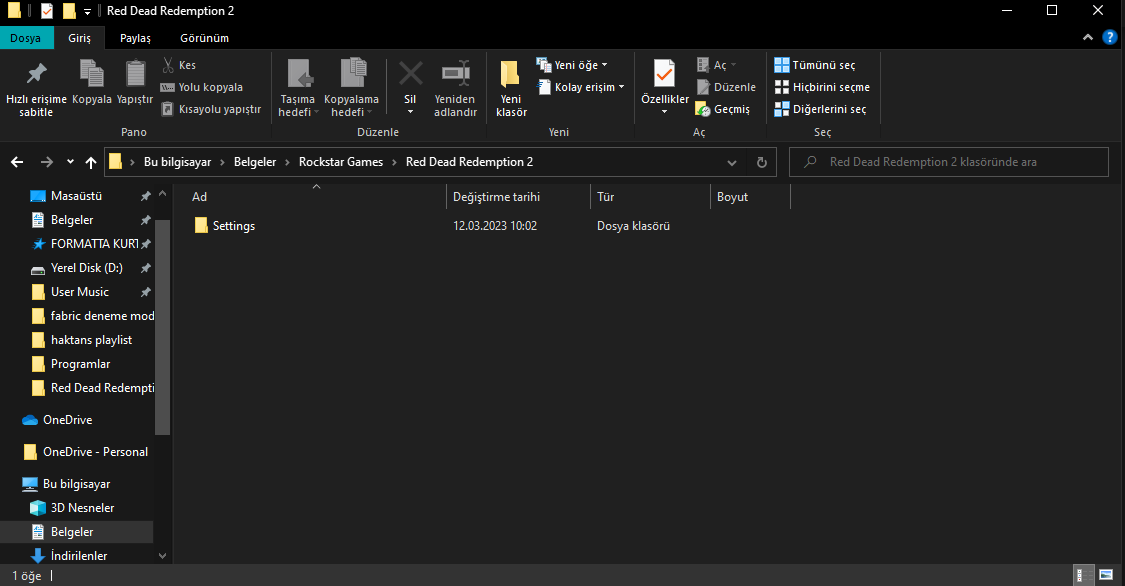The height and width of the screenshot is (586, 1125).
Task: Sort by the Boyut column header
Action: click(x=750, y=197)
